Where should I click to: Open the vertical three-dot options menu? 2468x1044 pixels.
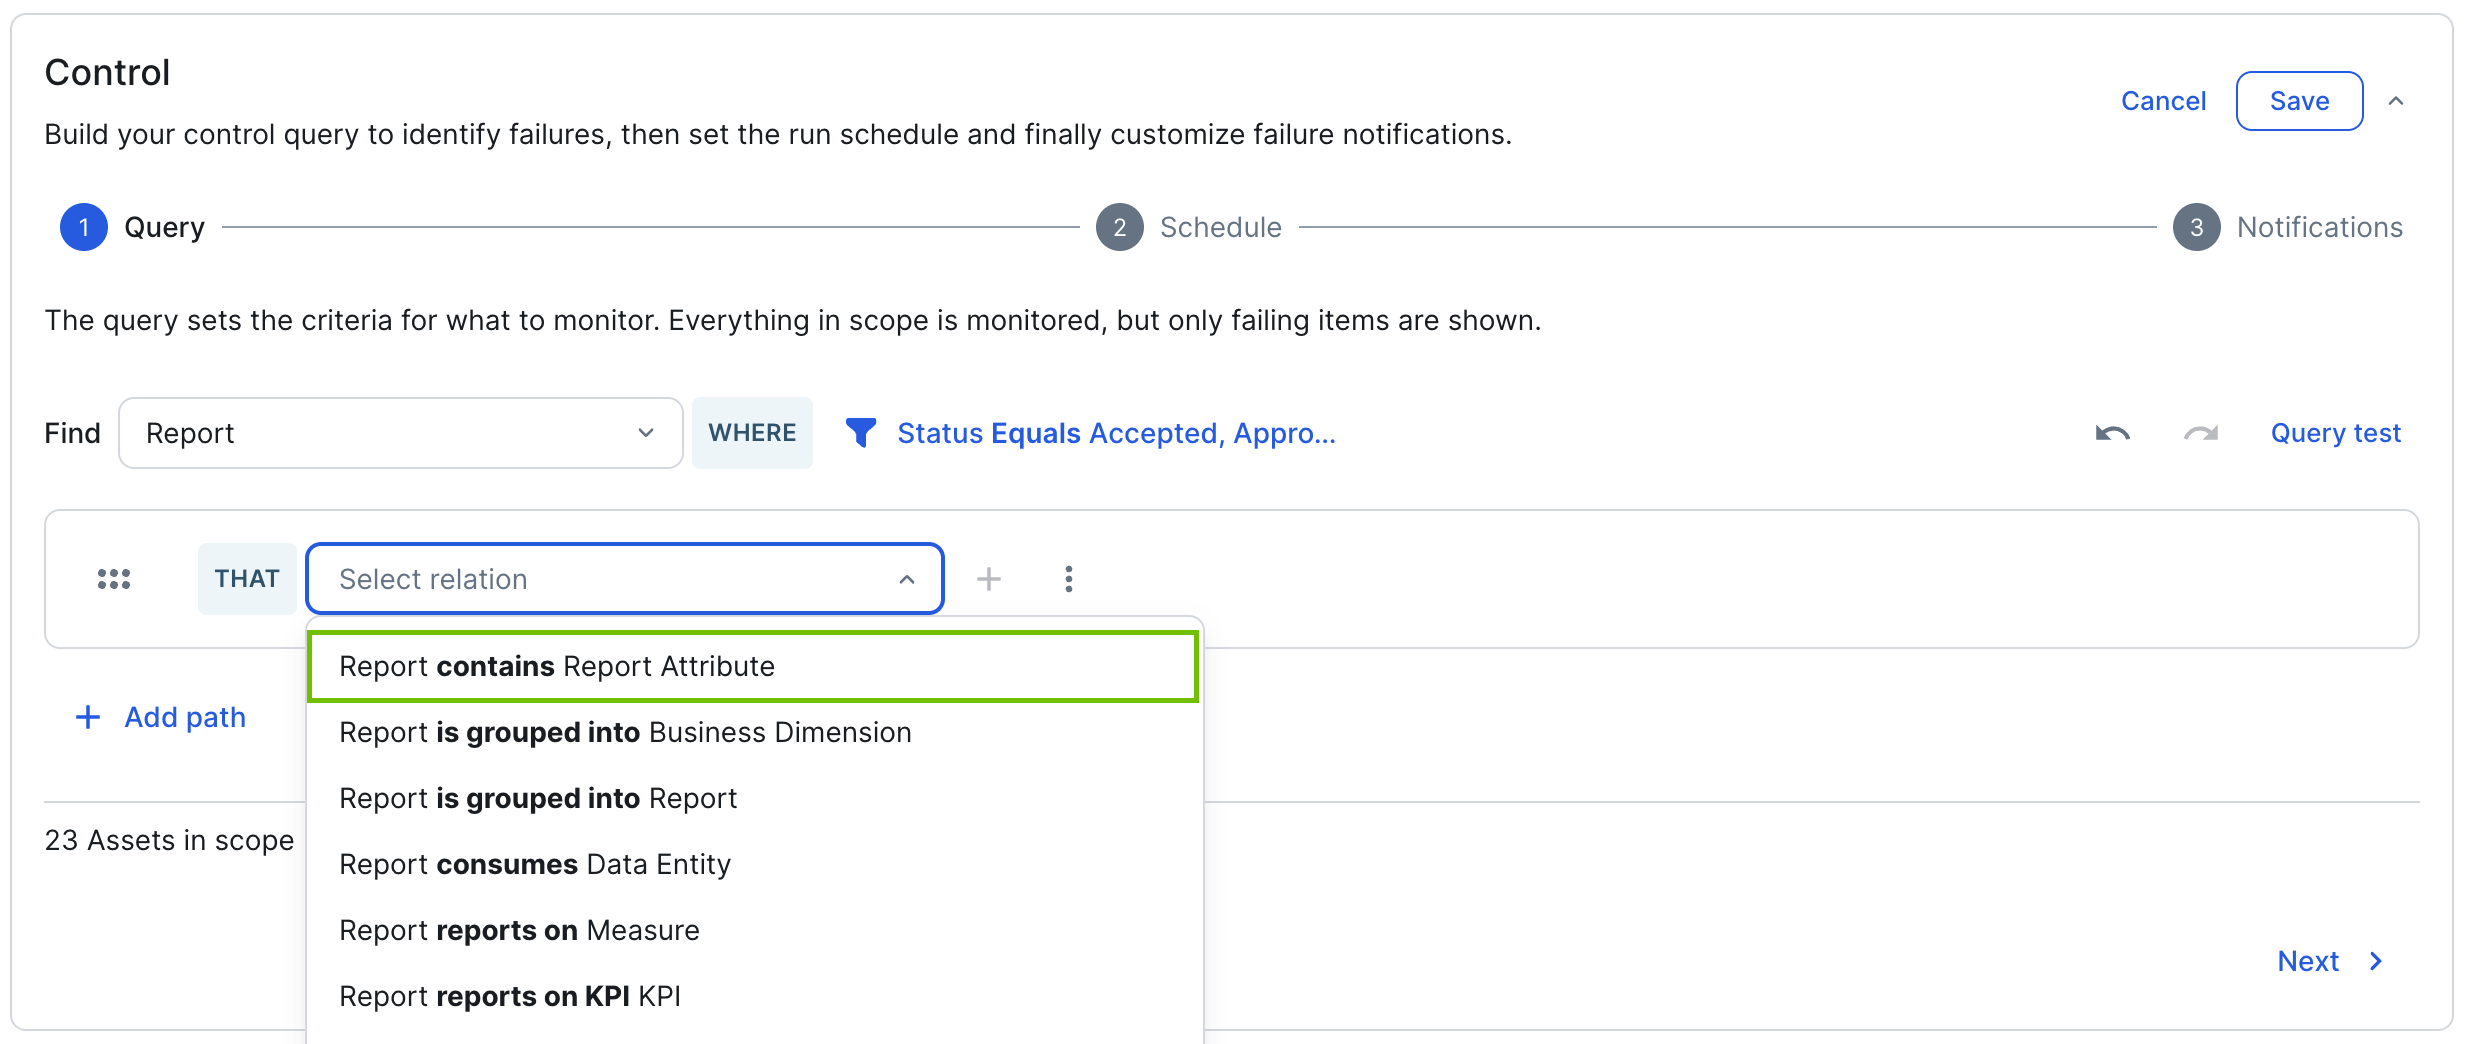1069,579
